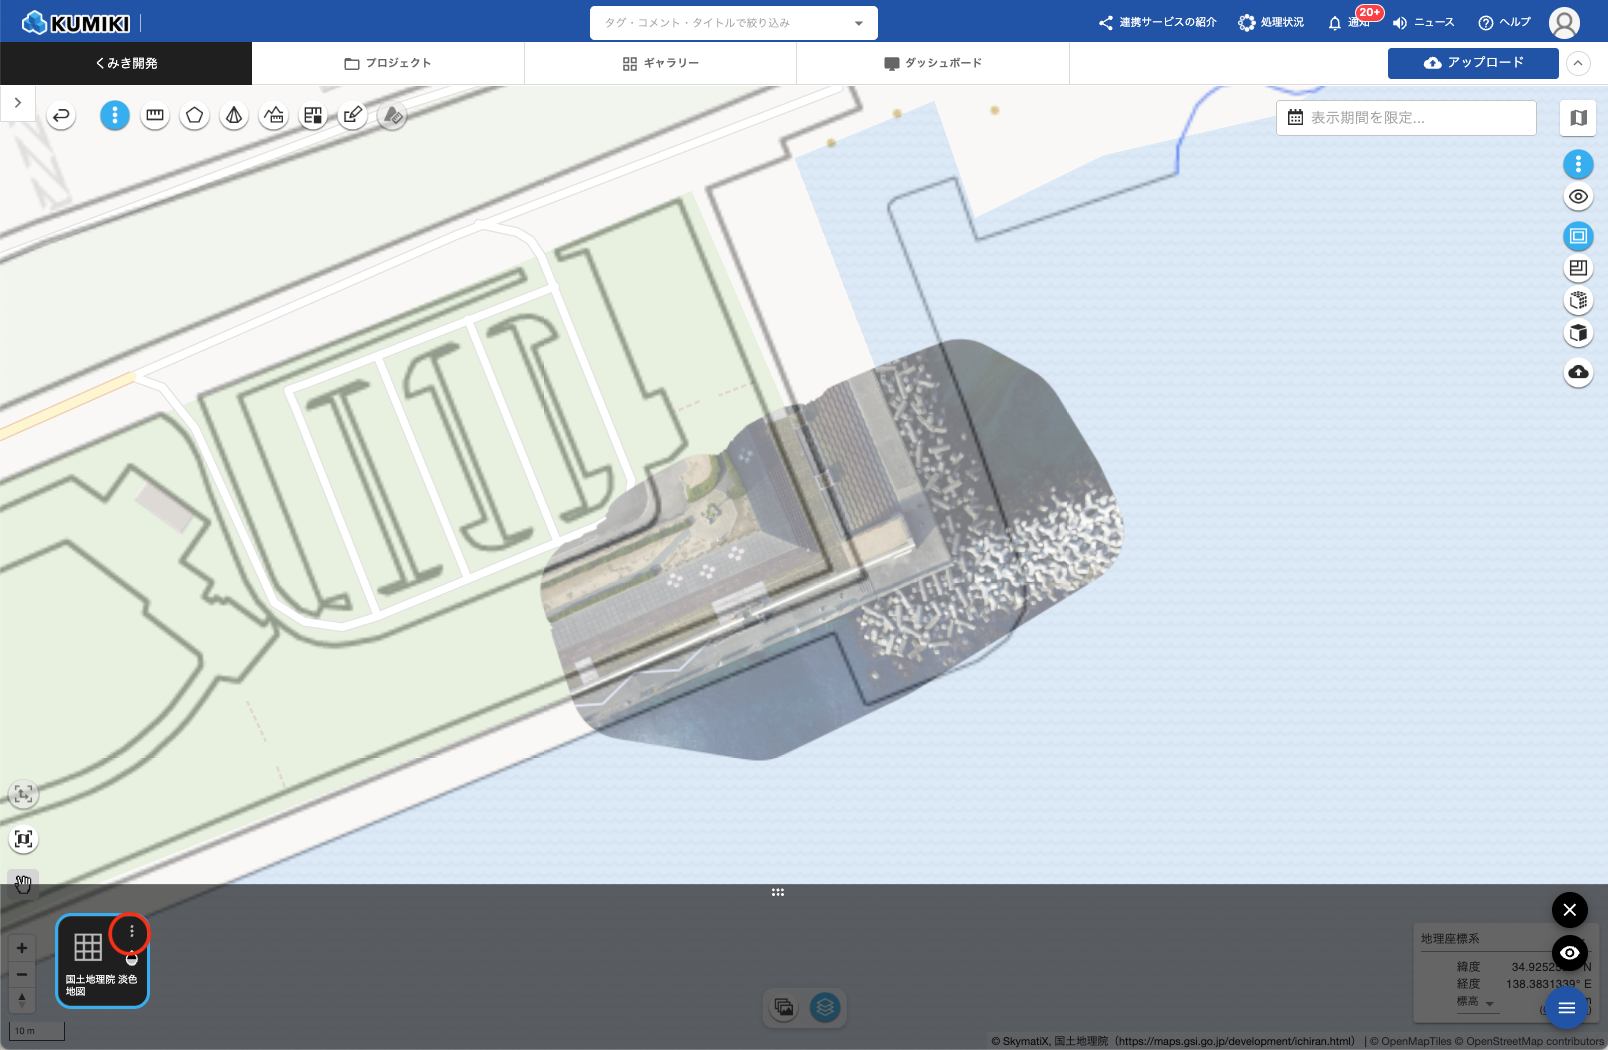
Task: Open the point cloud cube view
Action: 1578,300
